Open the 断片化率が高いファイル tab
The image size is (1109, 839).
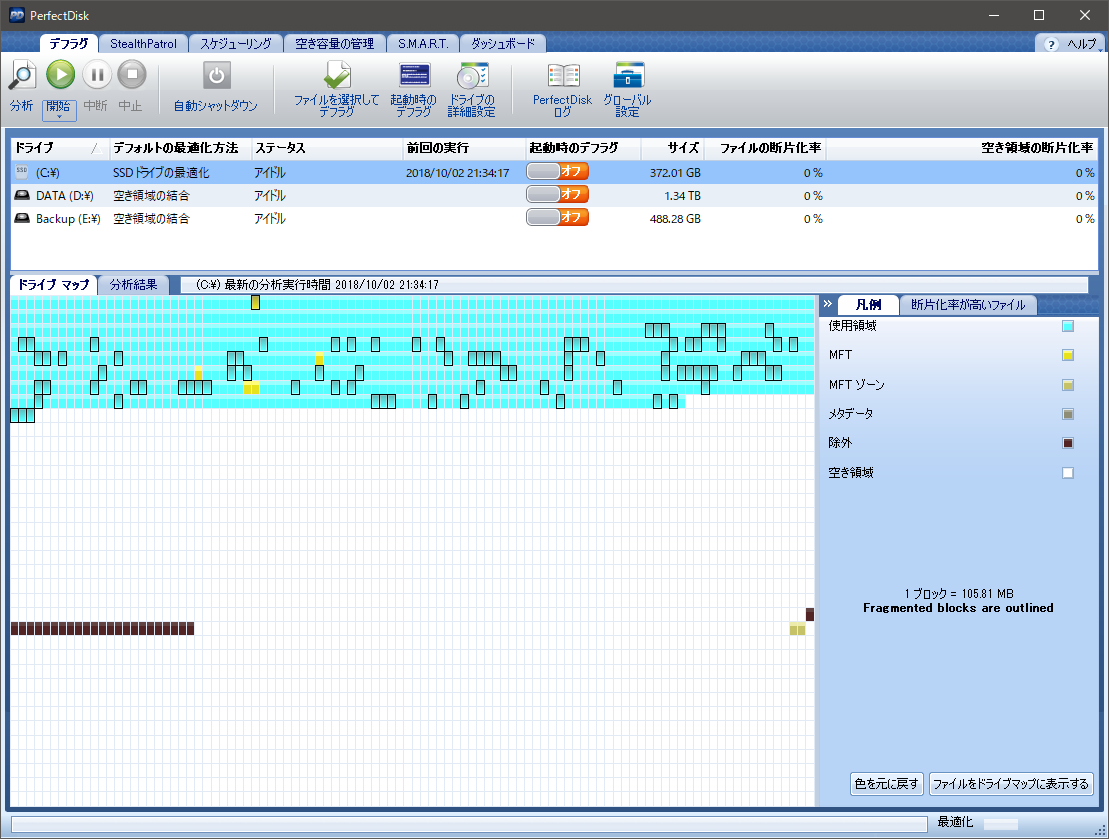pyautogui.click(x=968, y=304)
